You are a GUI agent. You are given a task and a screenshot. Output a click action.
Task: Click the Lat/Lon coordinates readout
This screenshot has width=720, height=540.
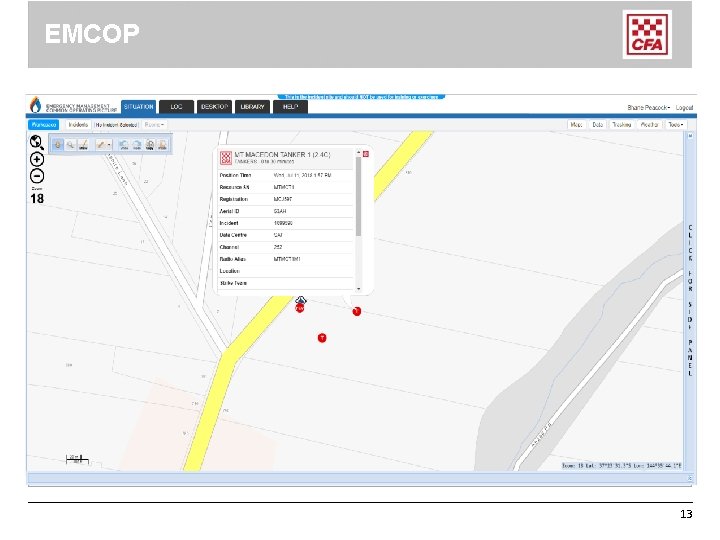pos(622,466)
